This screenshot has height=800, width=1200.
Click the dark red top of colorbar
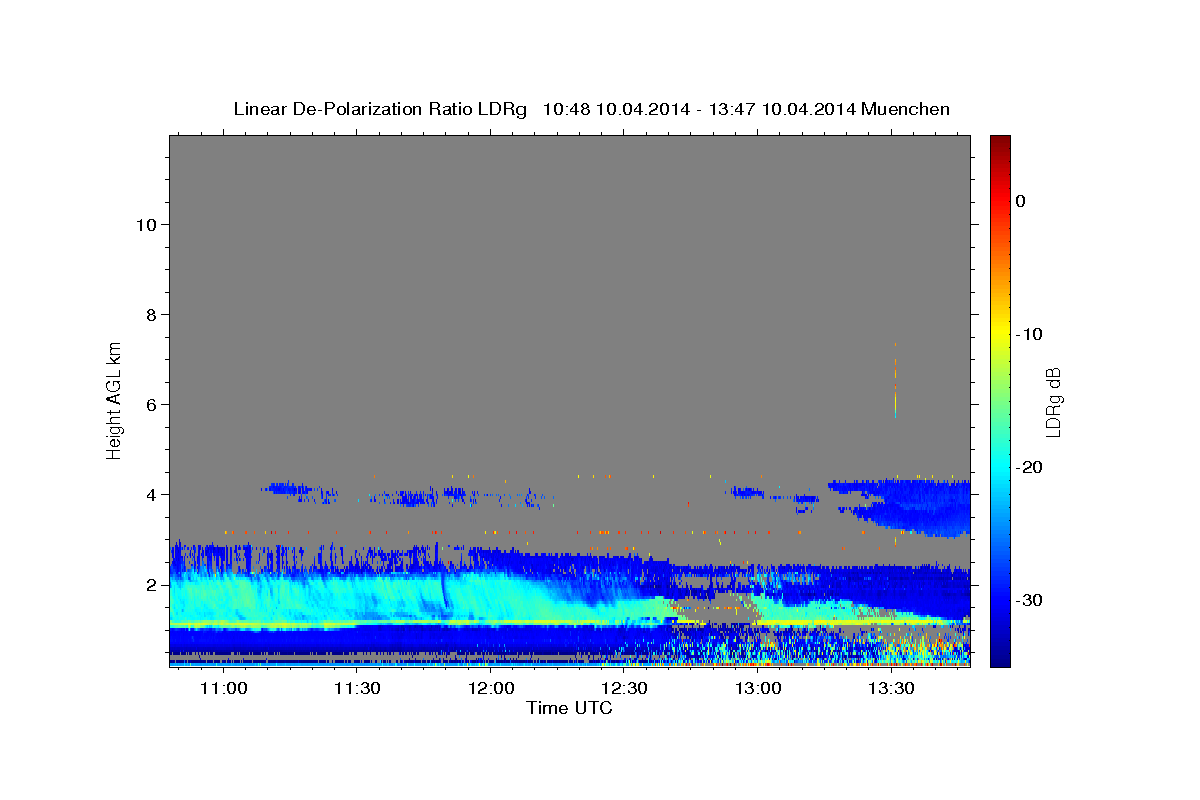tap(1000, 143)
